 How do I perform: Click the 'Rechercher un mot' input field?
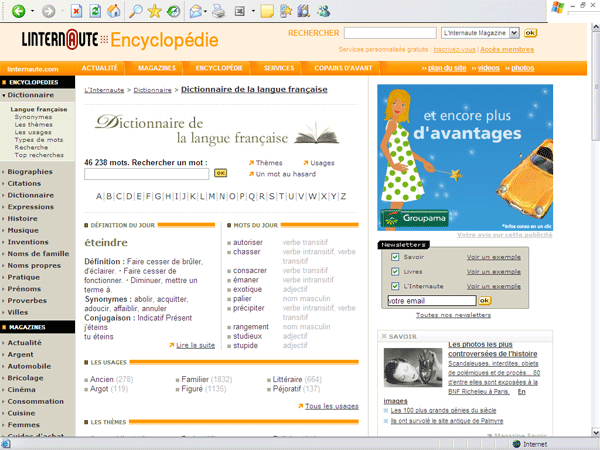pyautogui.click(x=147, y=174)
